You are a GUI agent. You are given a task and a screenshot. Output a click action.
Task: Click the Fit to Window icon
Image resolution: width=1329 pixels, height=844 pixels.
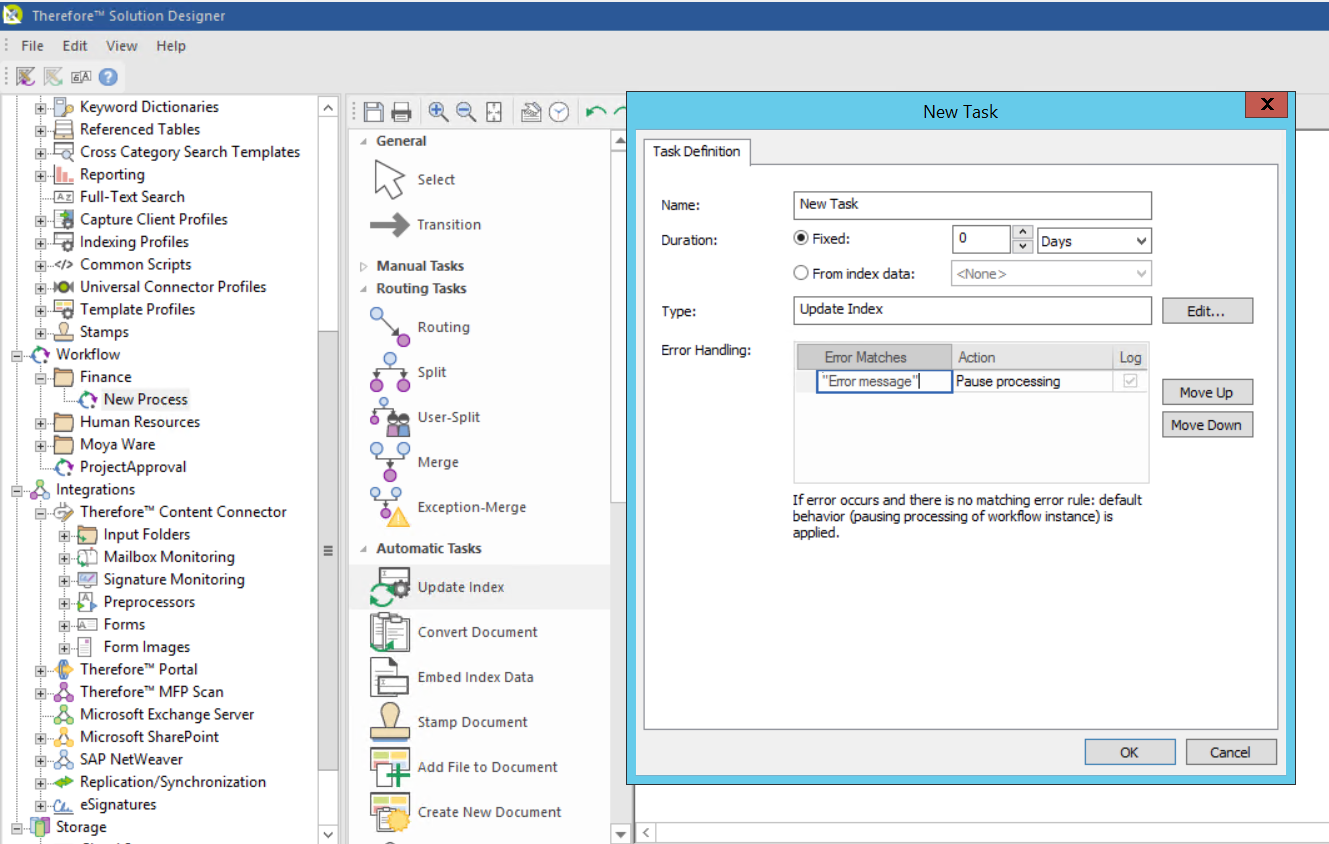tap(494, 112)
